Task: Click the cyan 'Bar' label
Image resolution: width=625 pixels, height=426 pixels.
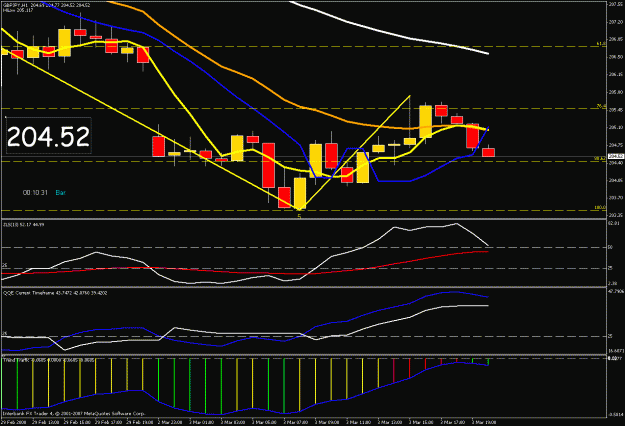Action: coord(61,193)
